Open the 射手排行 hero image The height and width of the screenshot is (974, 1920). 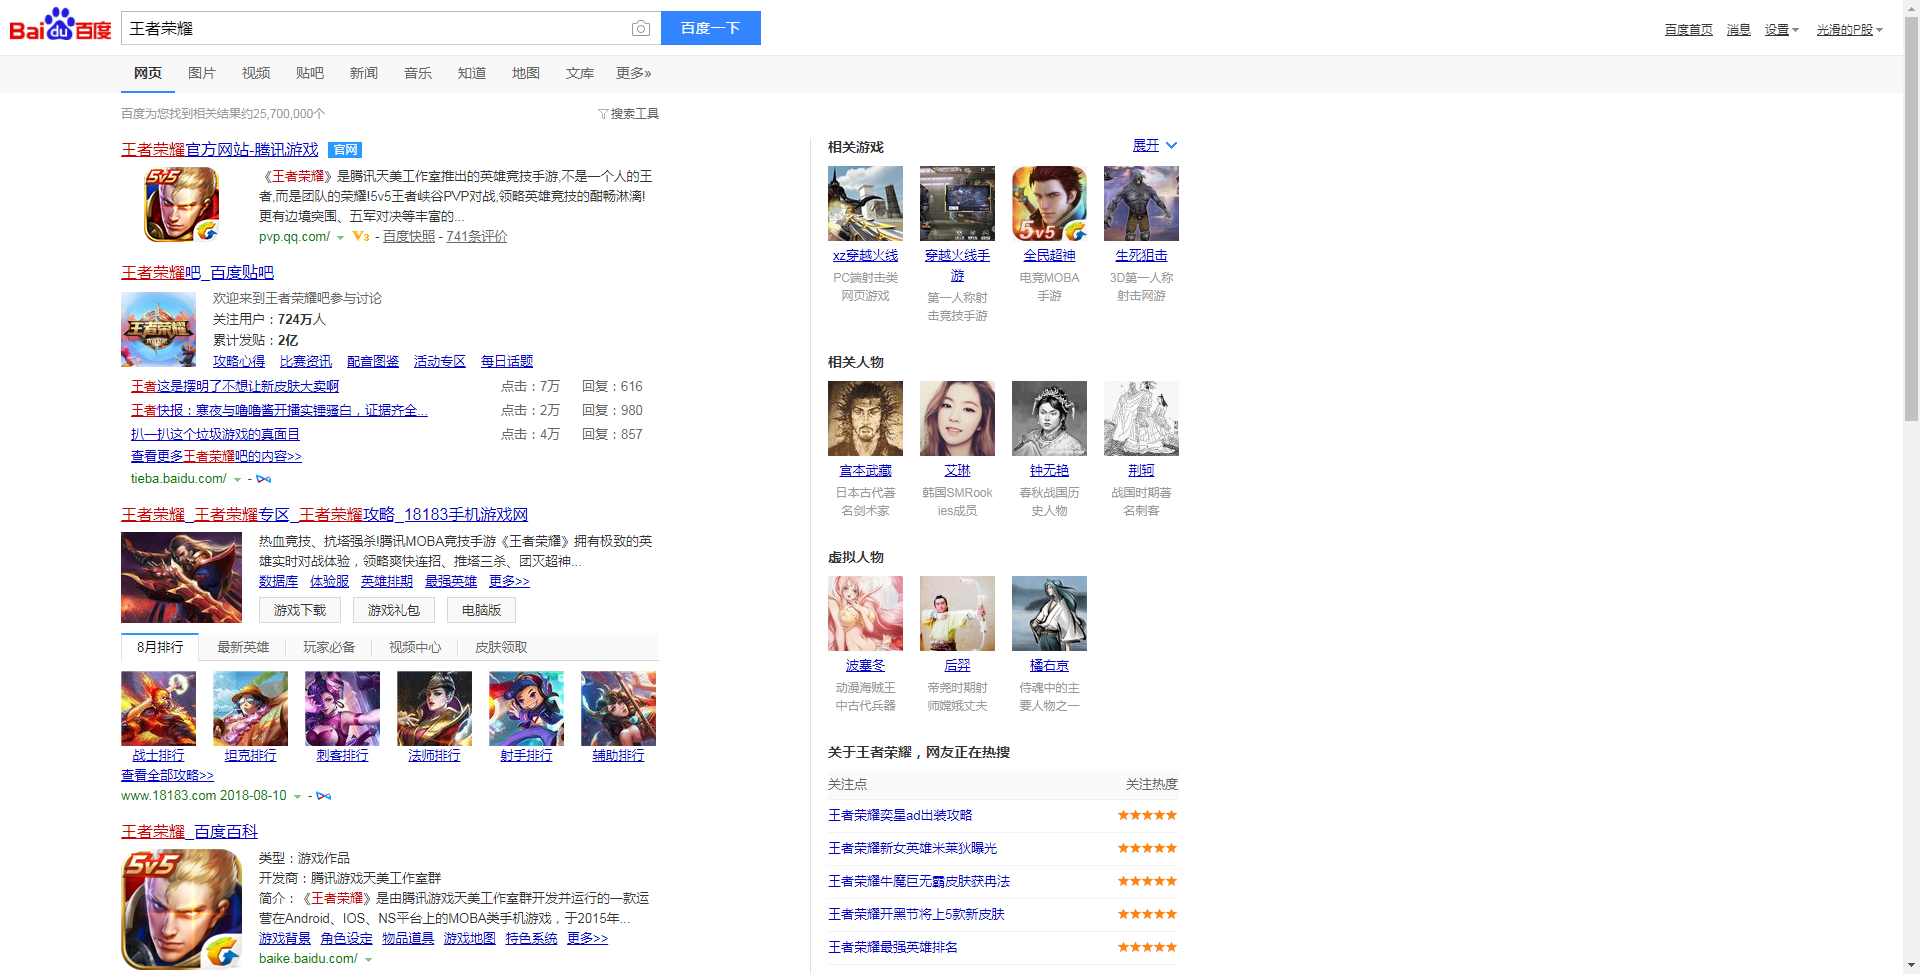pyautogui.click(x=526, y=708)
